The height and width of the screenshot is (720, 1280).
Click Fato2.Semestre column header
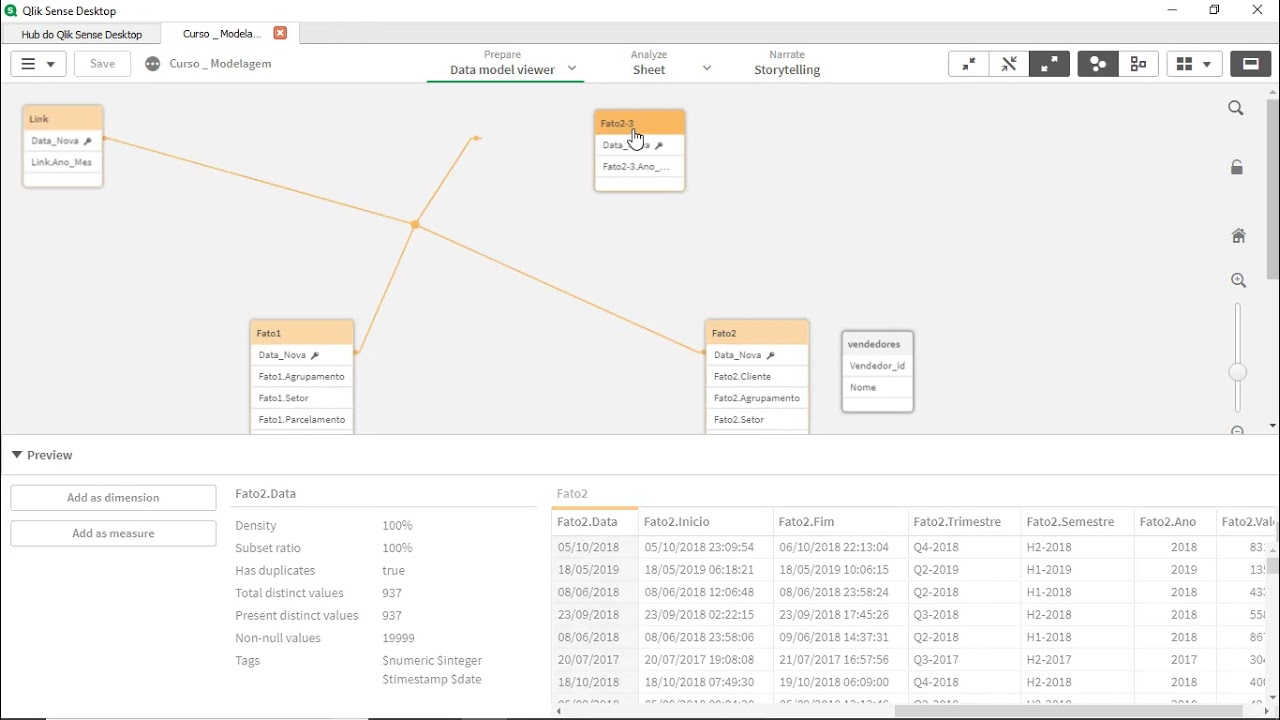1078,522
